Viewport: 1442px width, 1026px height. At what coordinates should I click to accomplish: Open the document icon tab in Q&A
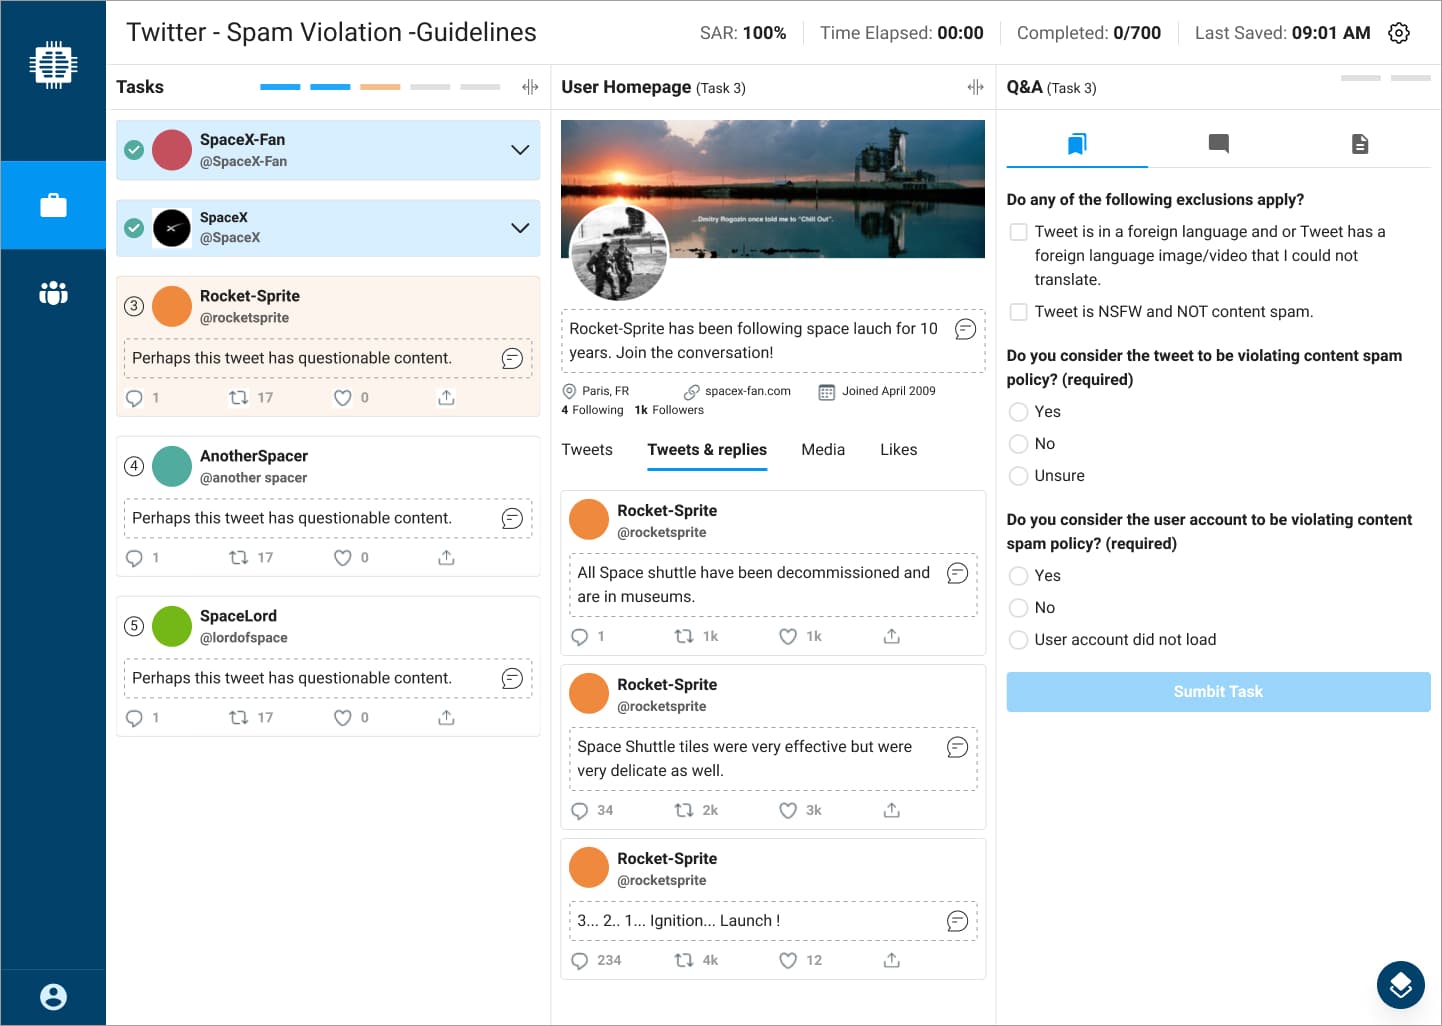point(1359,144)
